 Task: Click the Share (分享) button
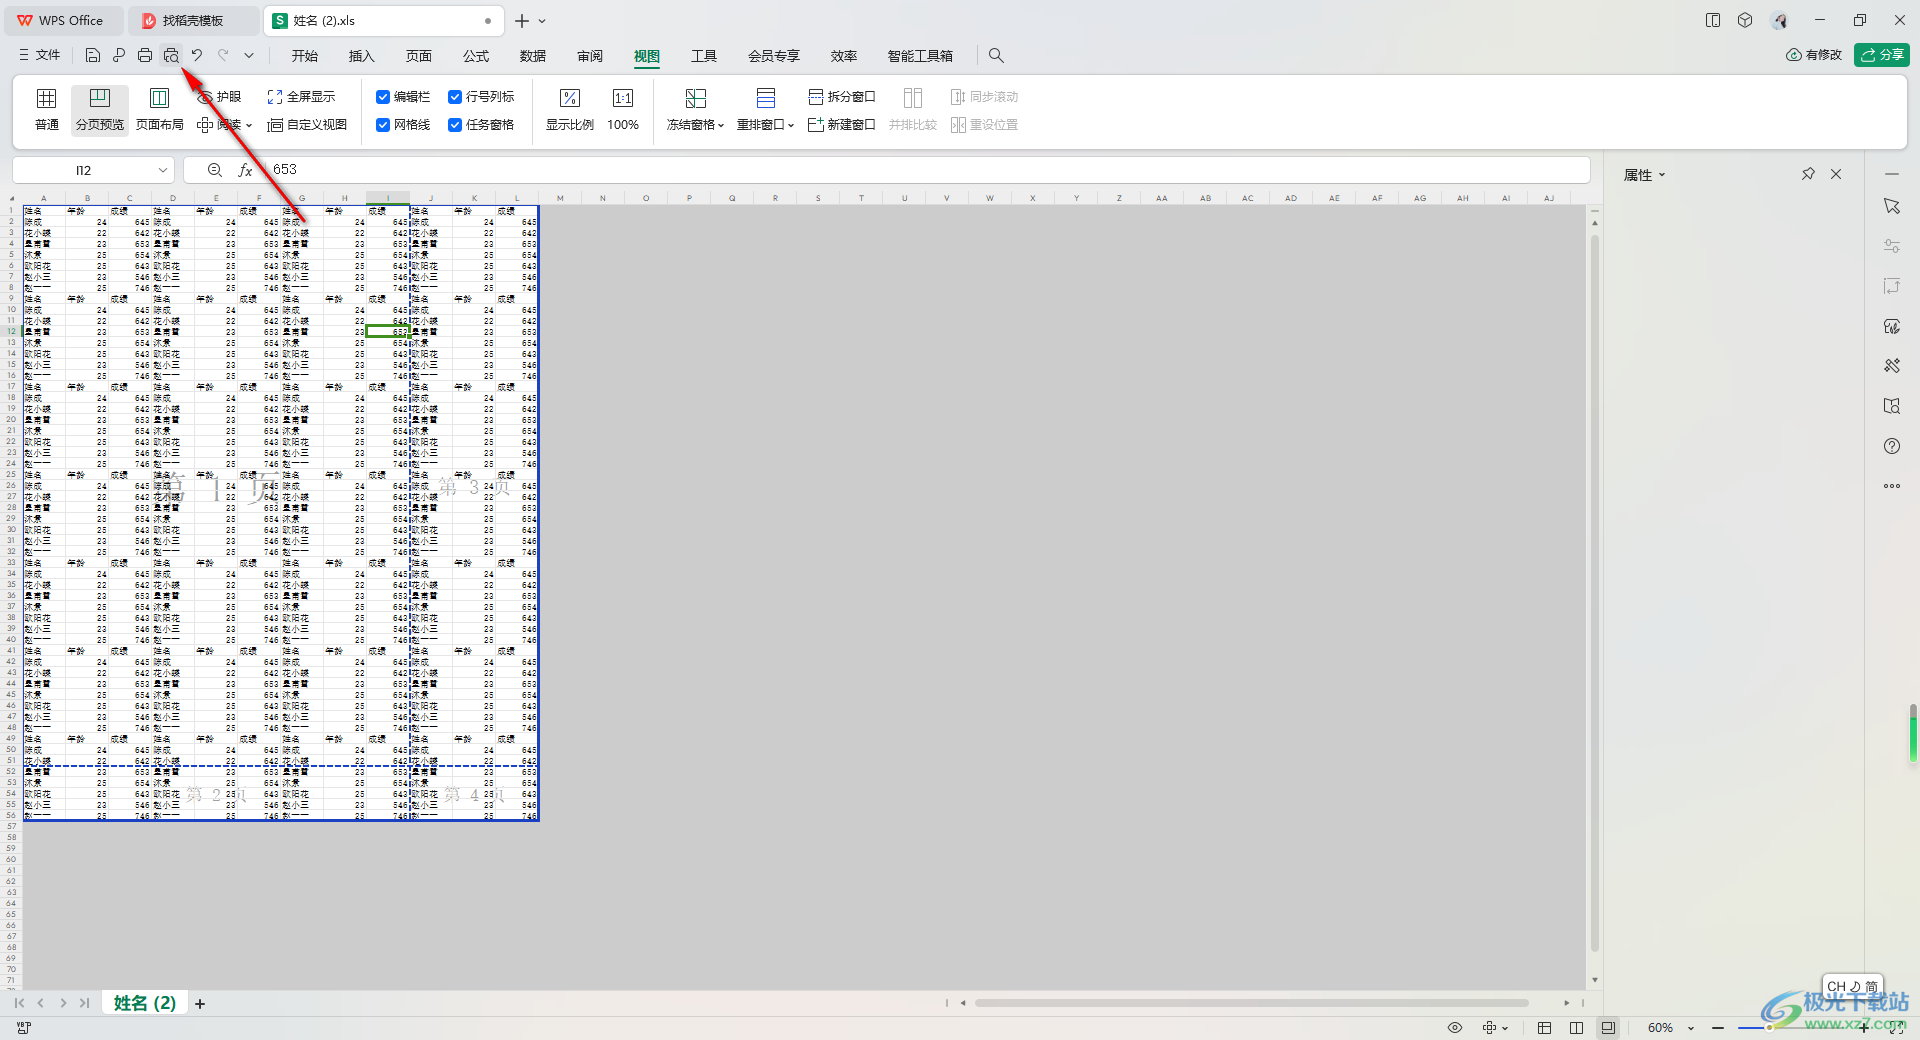point(1882,55)
